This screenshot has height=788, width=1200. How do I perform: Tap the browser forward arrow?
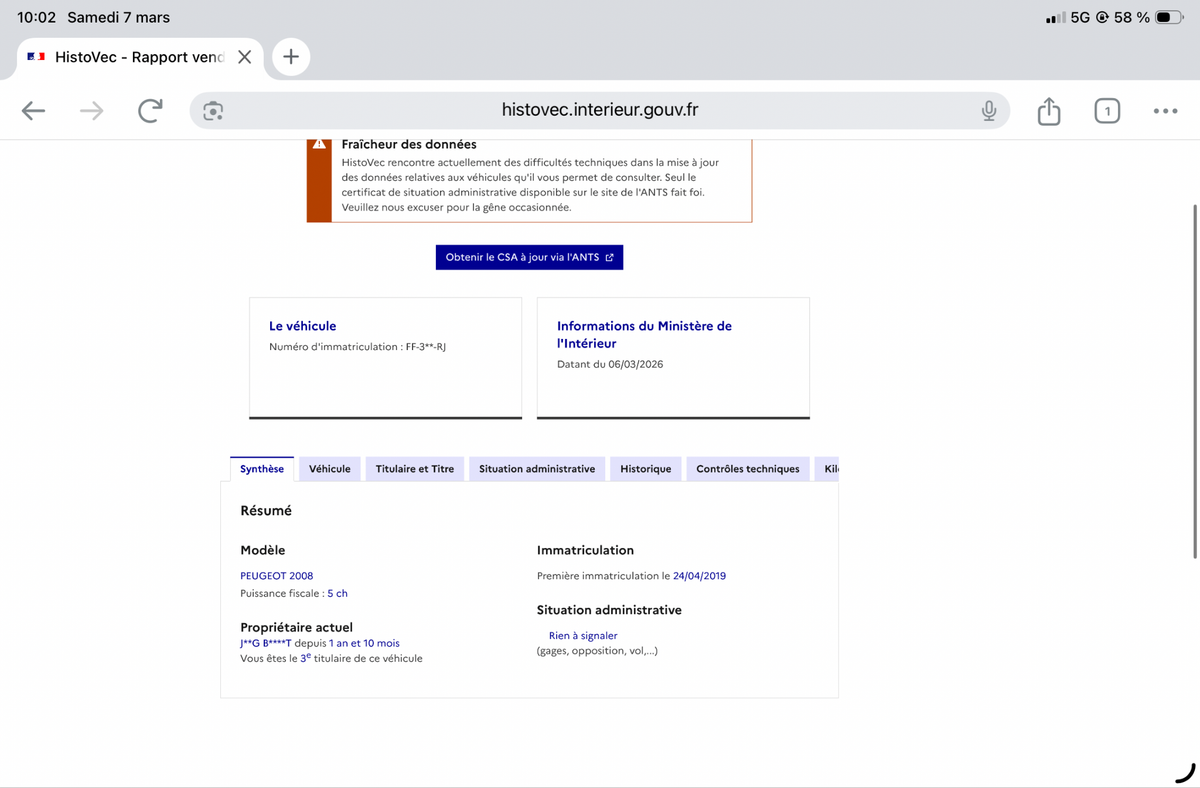[91, 111]
